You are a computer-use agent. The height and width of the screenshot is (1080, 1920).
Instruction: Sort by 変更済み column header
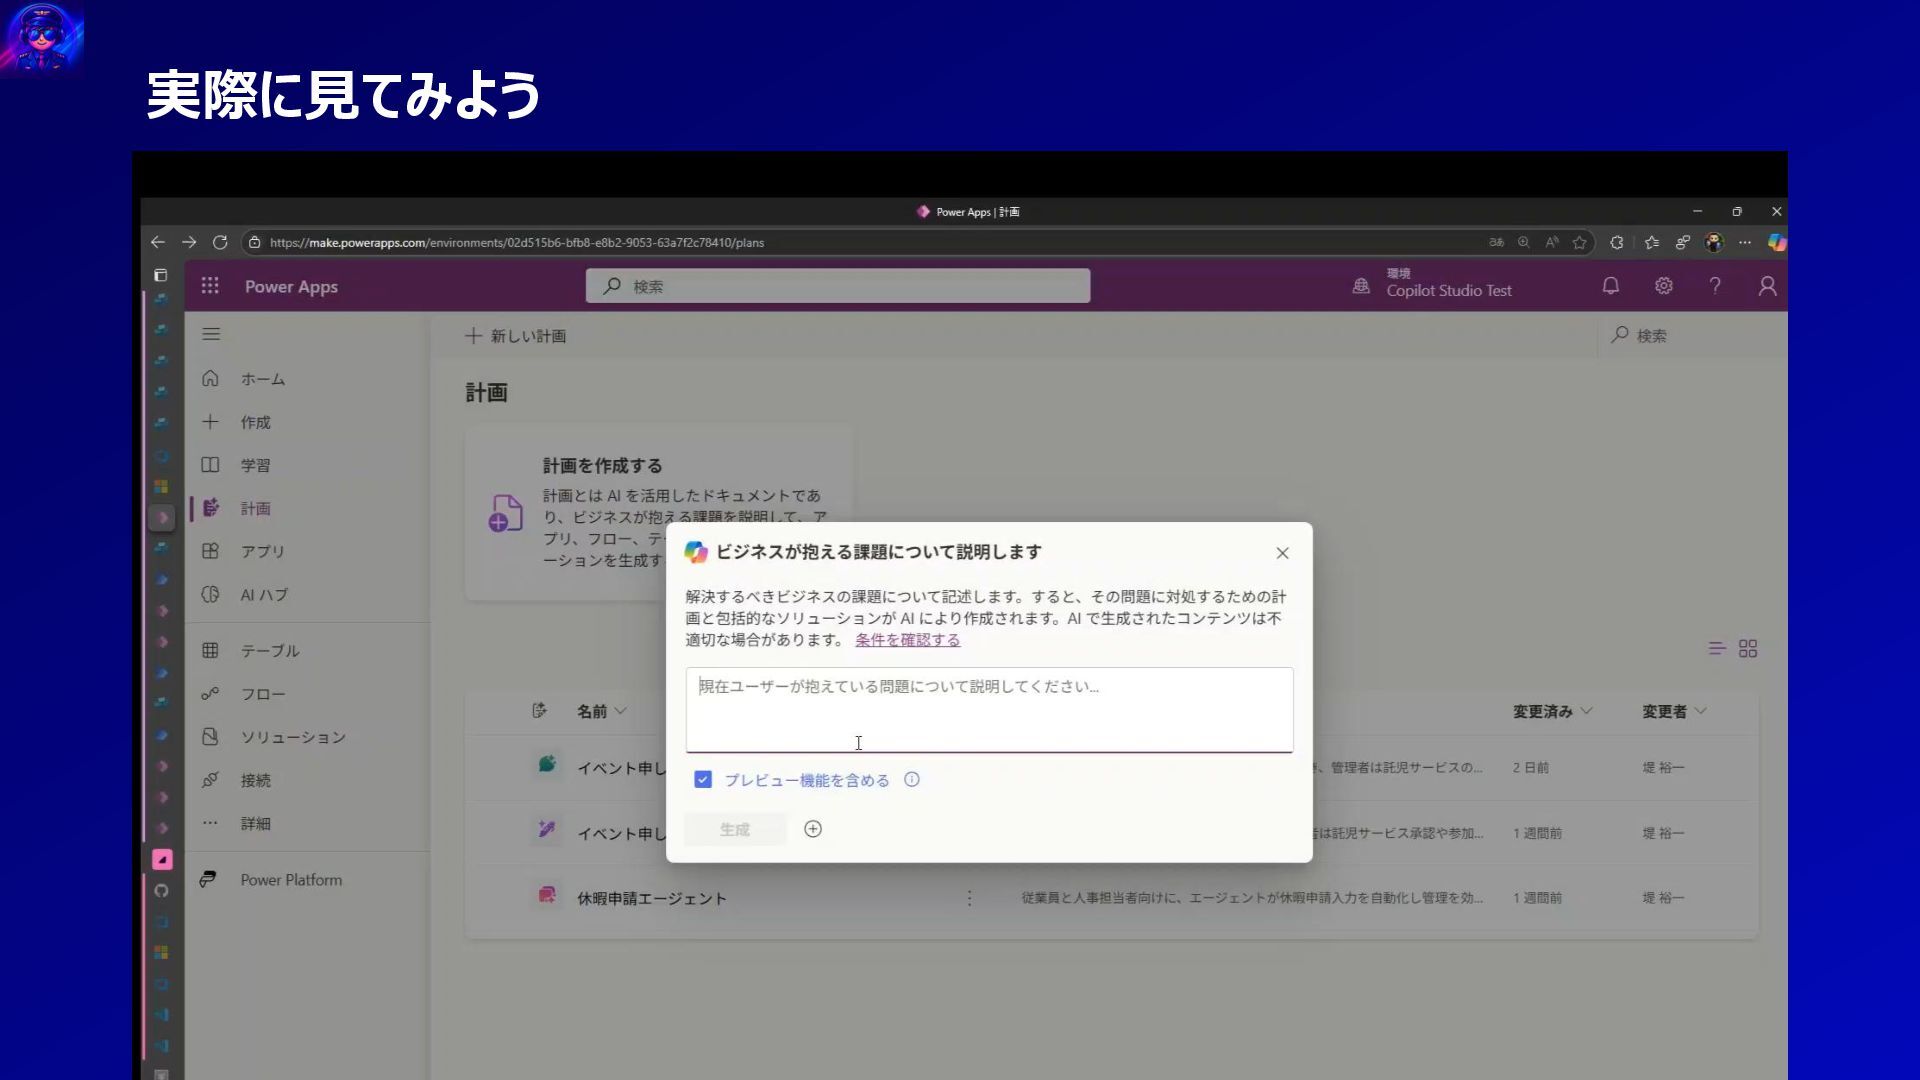click(1552, 711)
